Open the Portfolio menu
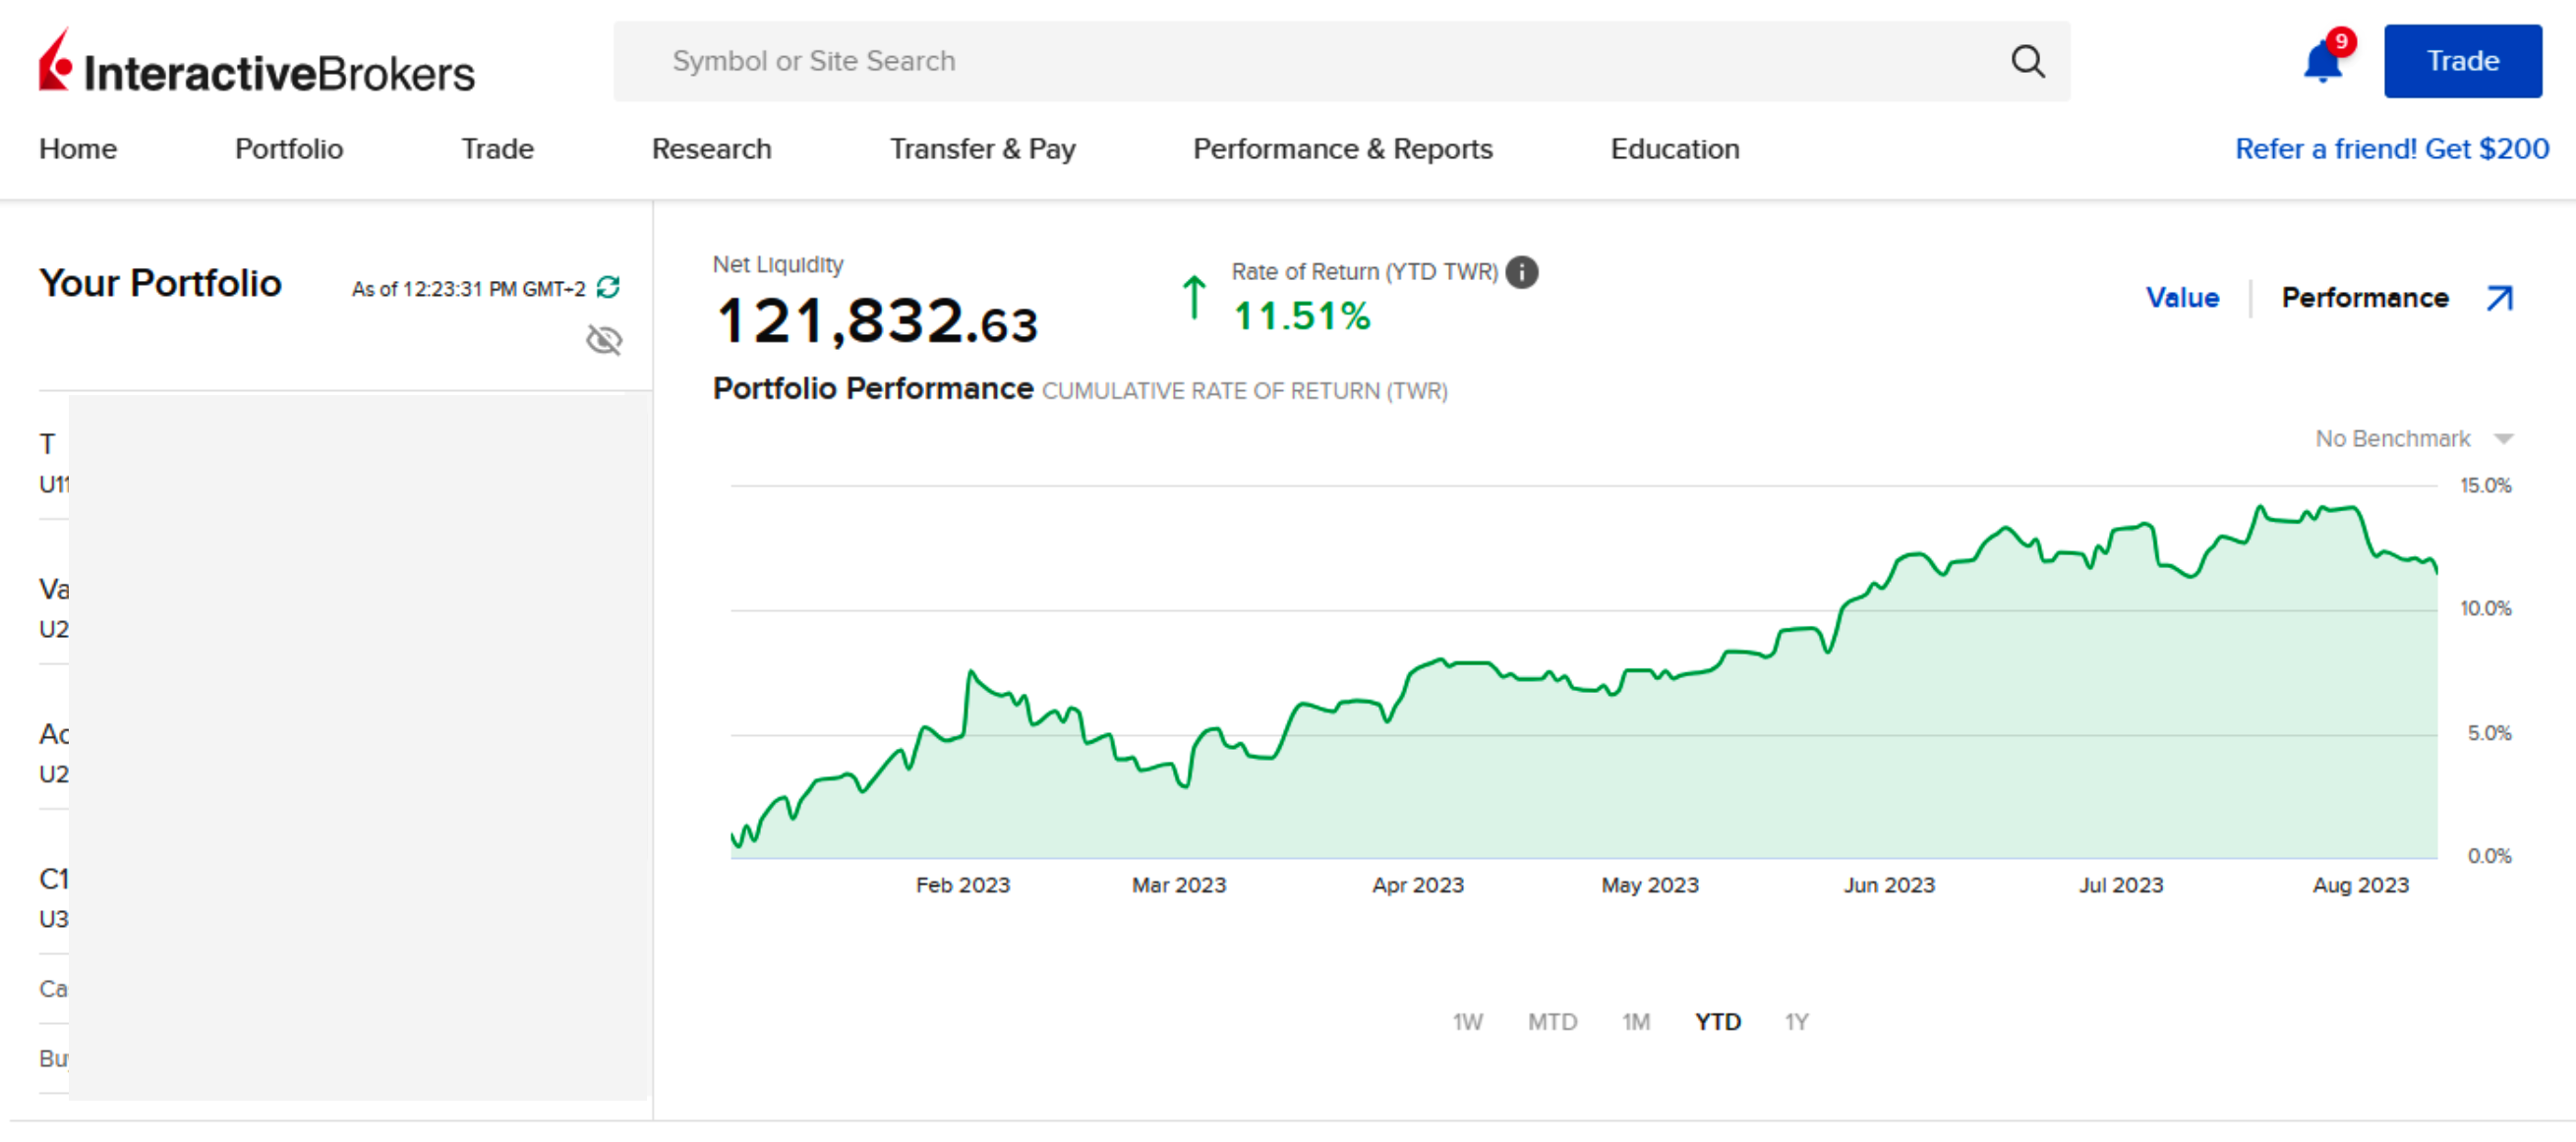 pyautogui.click(x=289, y=149)
